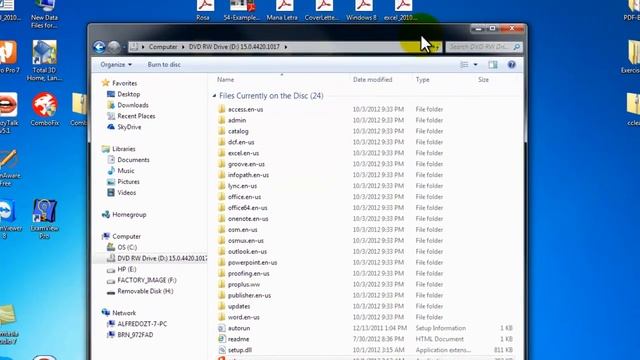This screenshot has width=640, height=360.
Task: Open the Help question mark icon
Action: 511,64
